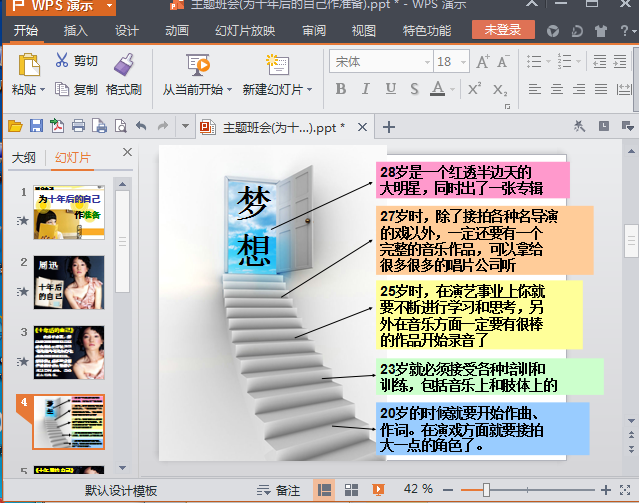Undo the last action
639x503 pixels.
(141, 126)
